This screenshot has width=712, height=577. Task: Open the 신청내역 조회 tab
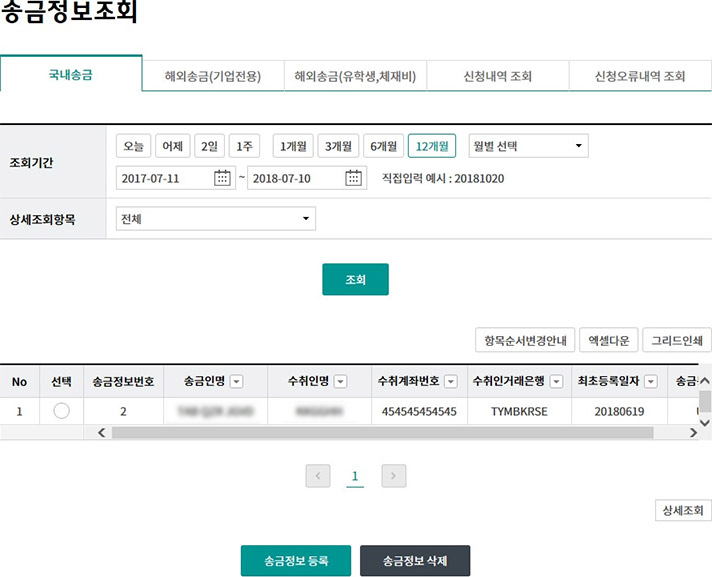pos(497,76)
